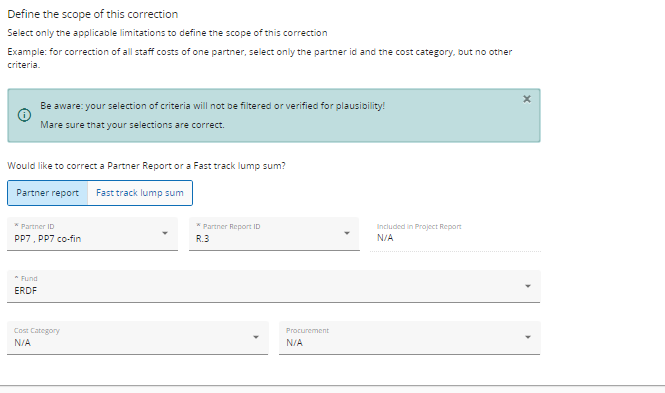Screen dimensions: 665x393
Task: Click the PP7, PP7 co-fin partner value
Action: (x=48, y=239)
